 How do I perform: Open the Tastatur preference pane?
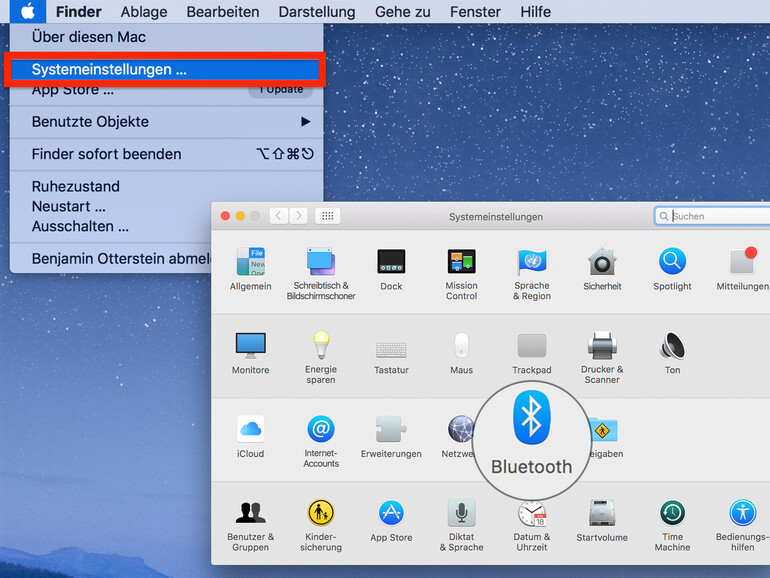click(391, 358)
